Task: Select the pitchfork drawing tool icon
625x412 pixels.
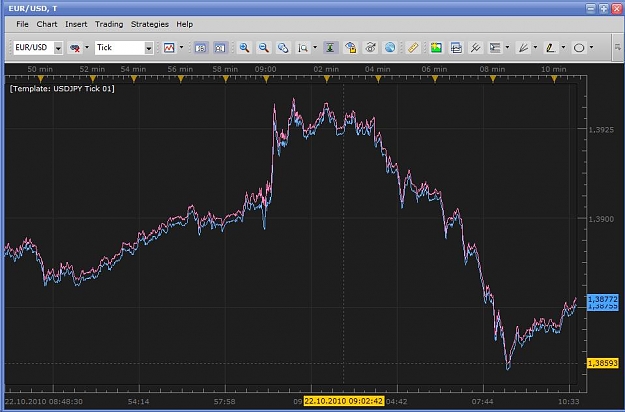Action: coord(475,48)
